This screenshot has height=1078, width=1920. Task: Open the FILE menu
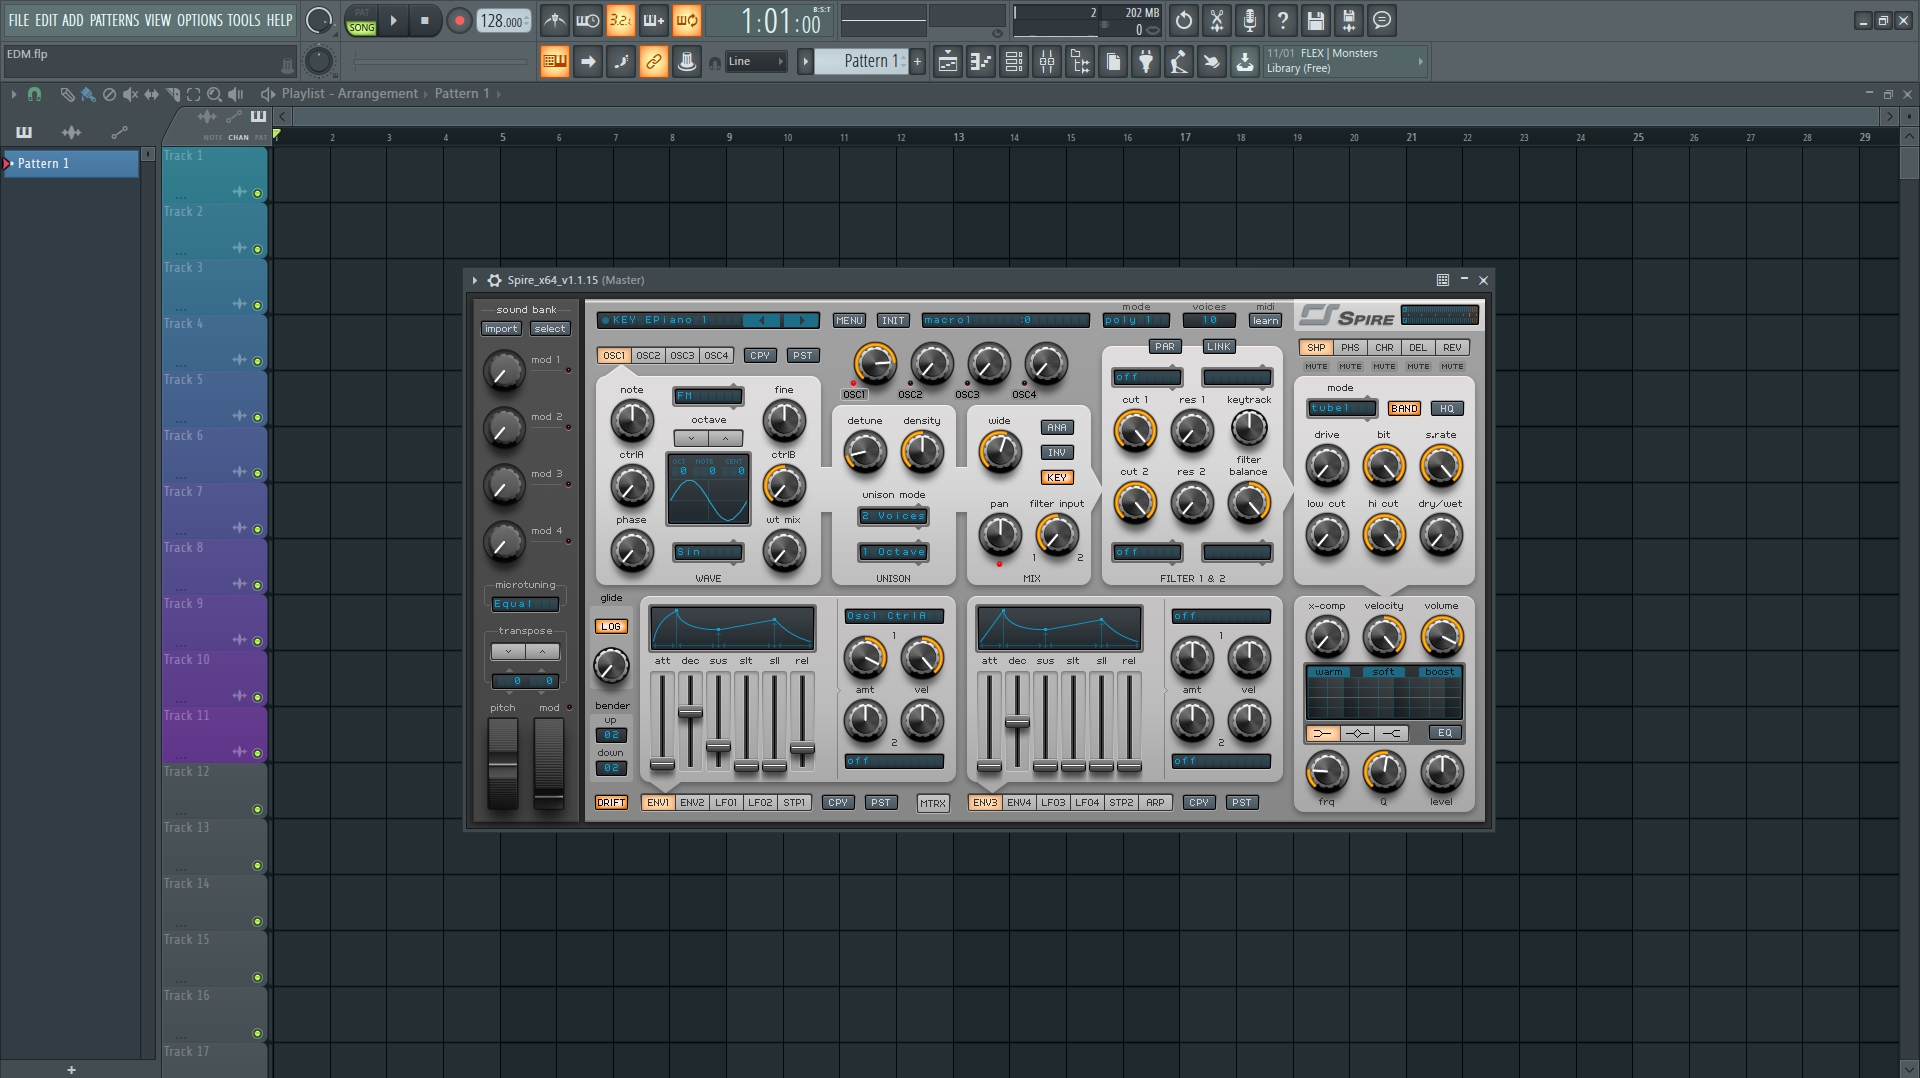tap(19, 20)
